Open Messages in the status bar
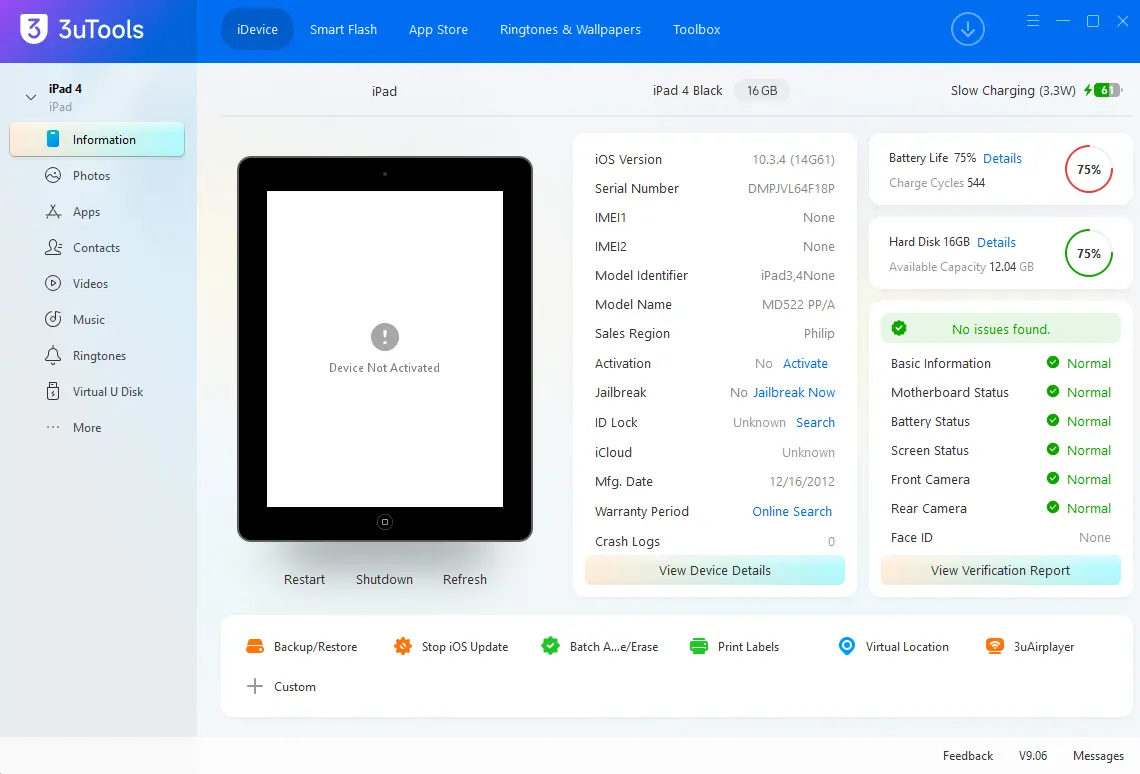Viewport: 1140px width, 774px height. coord(1098,755)
